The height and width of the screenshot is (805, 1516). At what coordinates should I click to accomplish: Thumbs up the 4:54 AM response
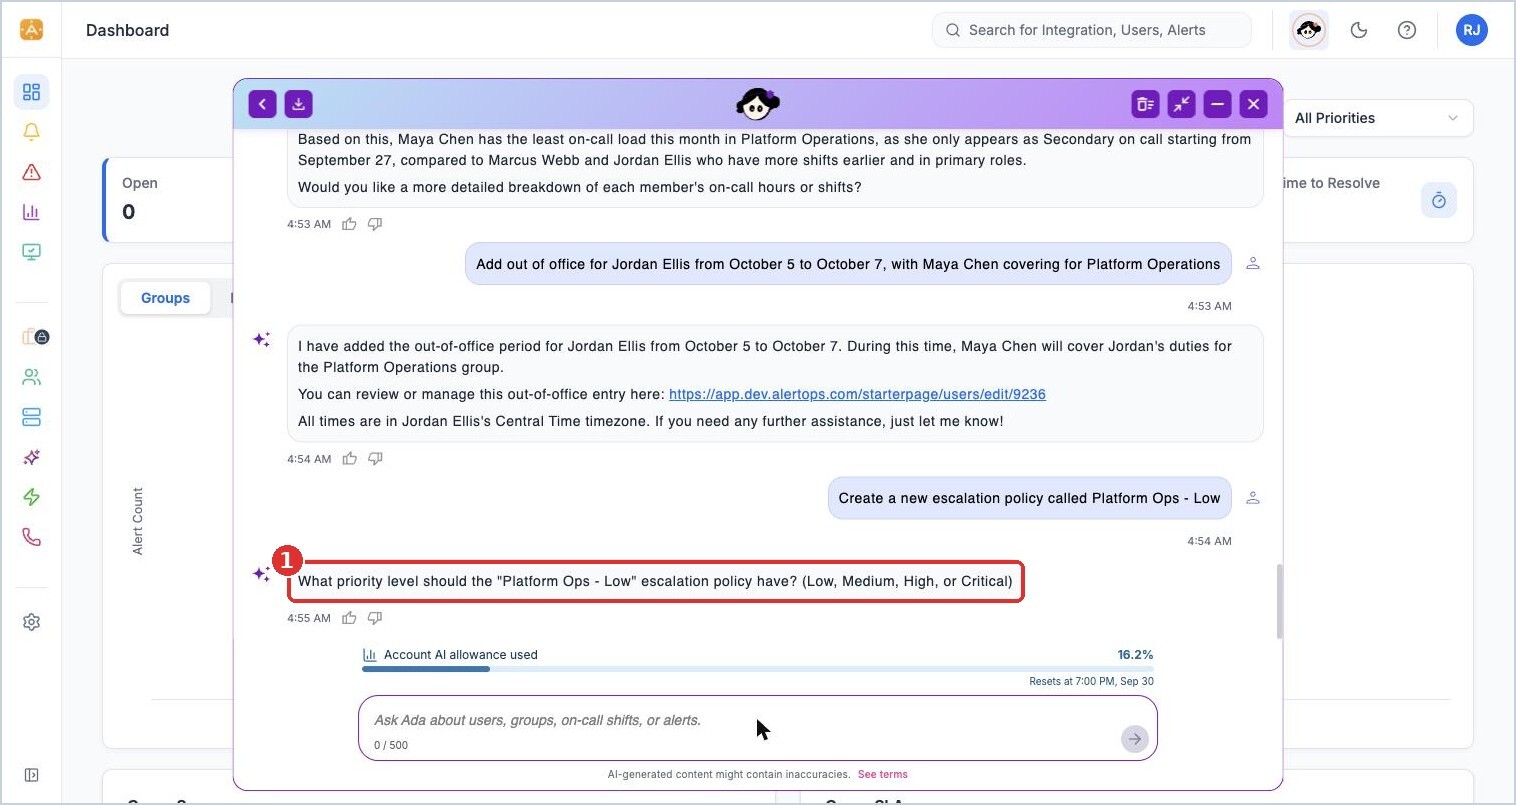click(349, 459)
